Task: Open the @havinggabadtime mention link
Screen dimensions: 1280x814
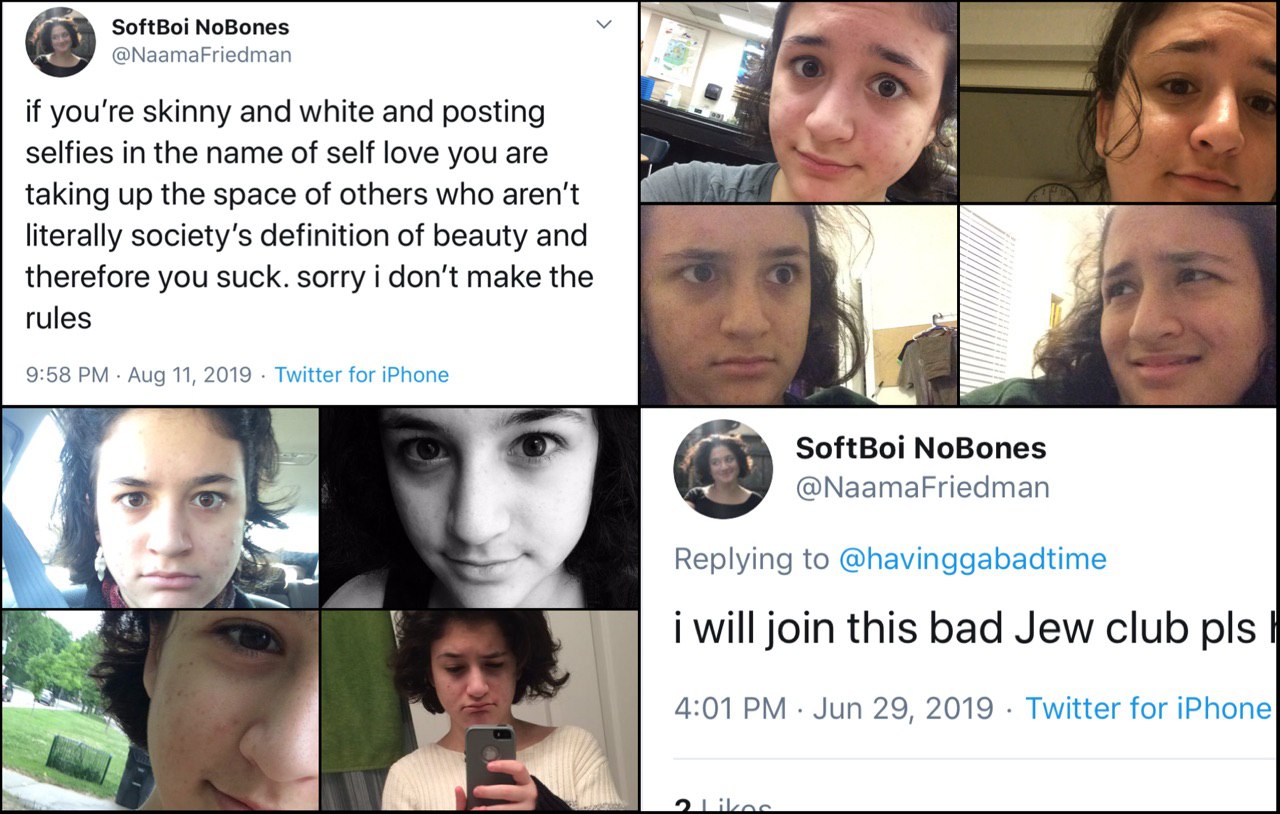Action: (x=973, y=558)
